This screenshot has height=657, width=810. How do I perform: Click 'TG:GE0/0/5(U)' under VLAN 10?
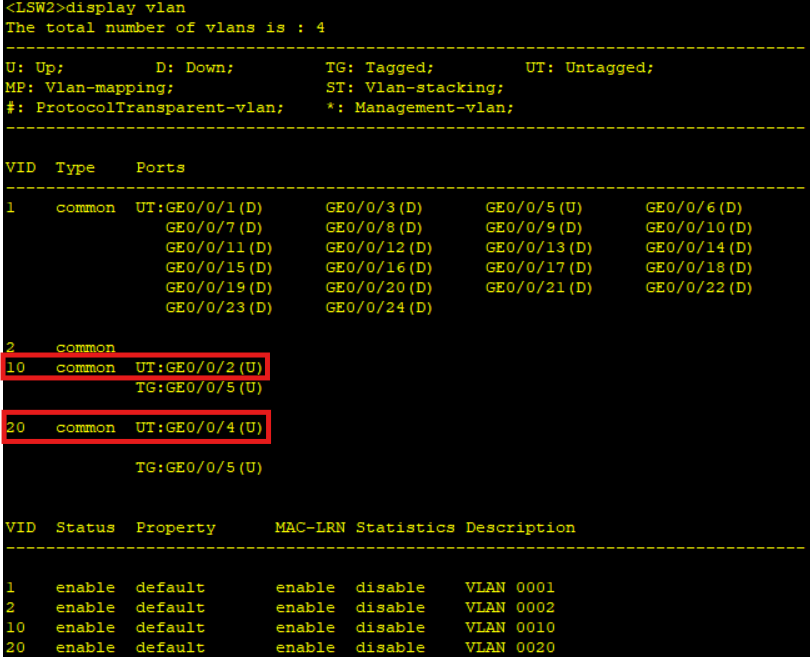pos(199,388)
